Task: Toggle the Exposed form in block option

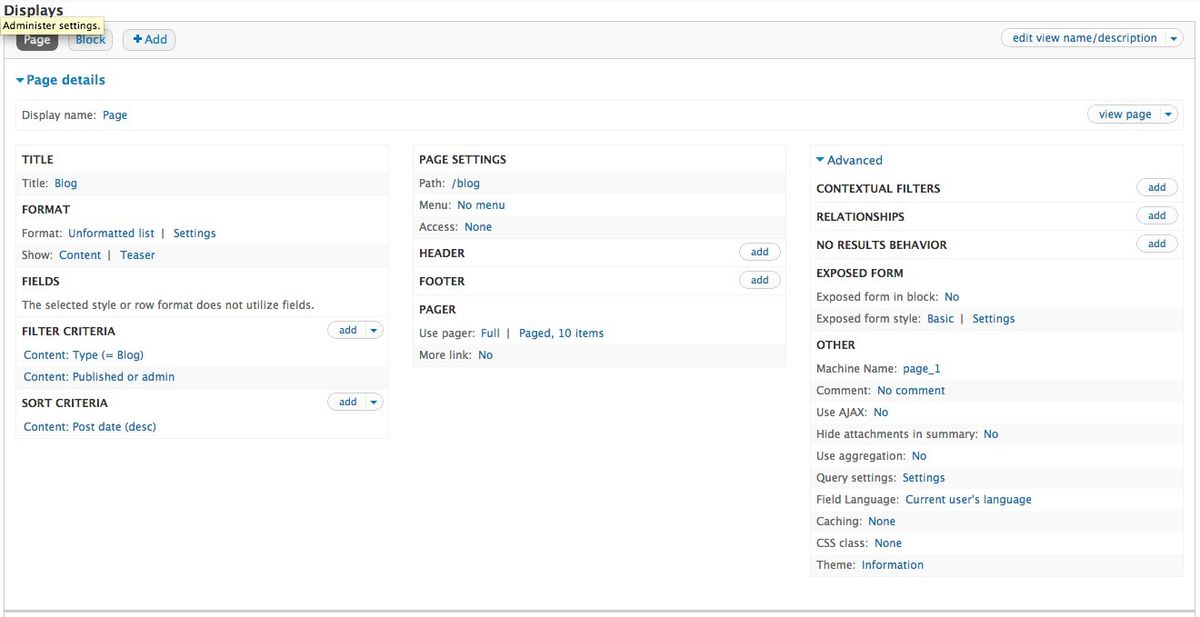Action: 951,296
